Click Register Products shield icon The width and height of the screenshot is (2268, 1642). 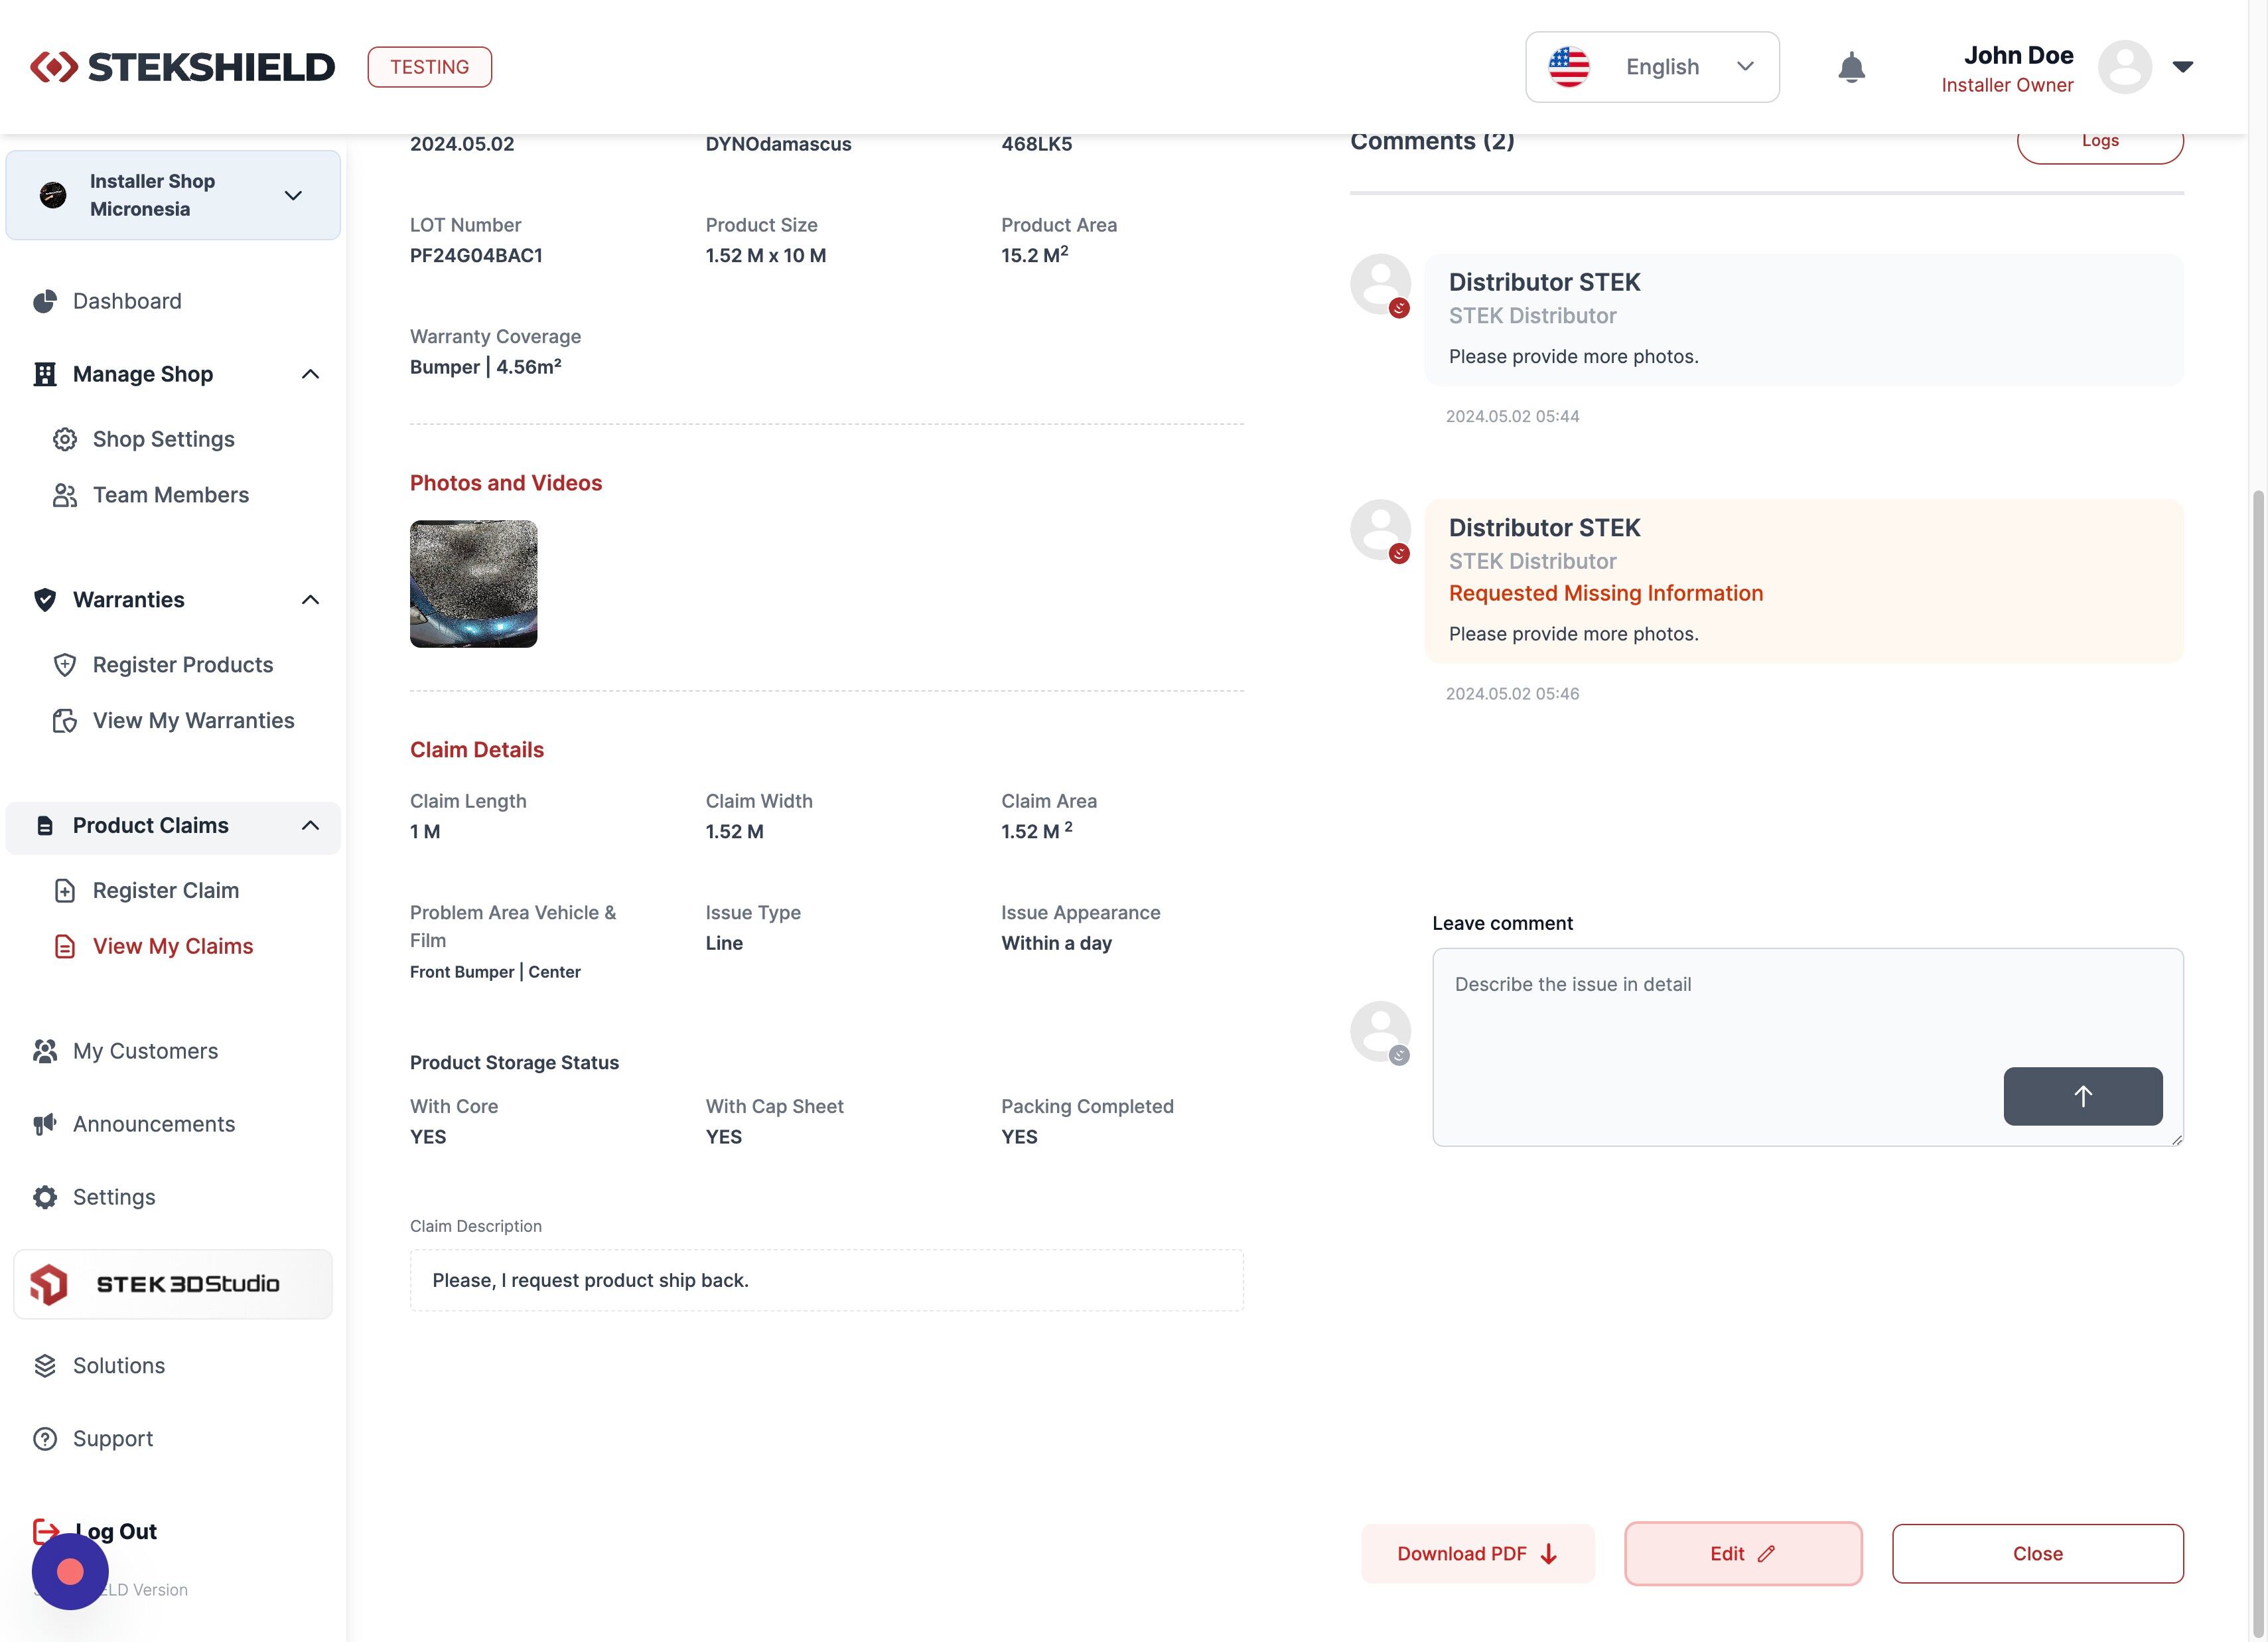coord(65,665)
